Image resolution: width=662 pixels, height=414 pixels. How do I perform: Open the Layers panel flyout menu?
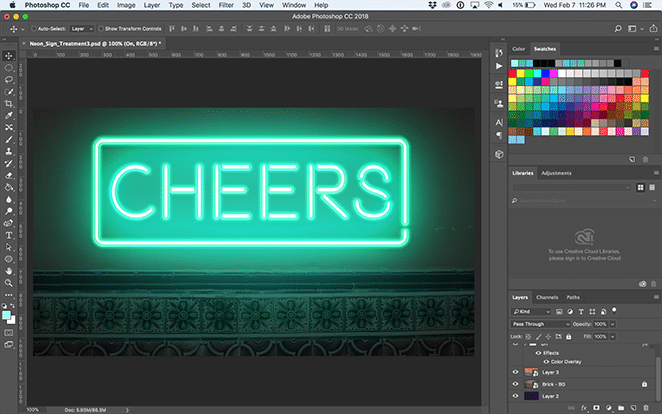pos(656,297)
